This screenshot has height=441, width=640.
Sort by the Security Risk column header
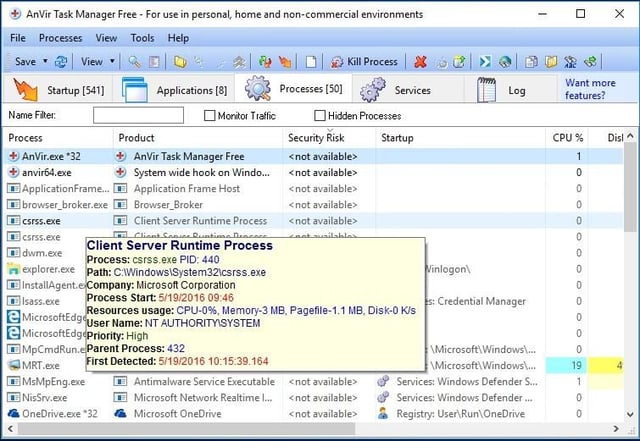point(329,138)
